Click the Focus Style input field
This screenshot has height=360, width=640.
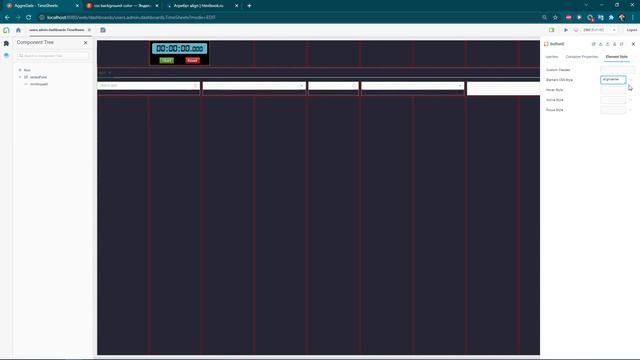click(x=613, y=110)
